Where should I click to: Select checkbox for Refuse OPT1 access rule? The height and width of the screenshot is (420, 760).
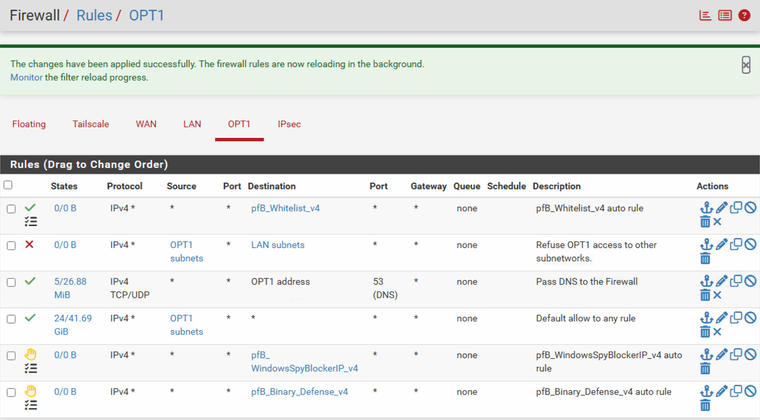[11, 245]
